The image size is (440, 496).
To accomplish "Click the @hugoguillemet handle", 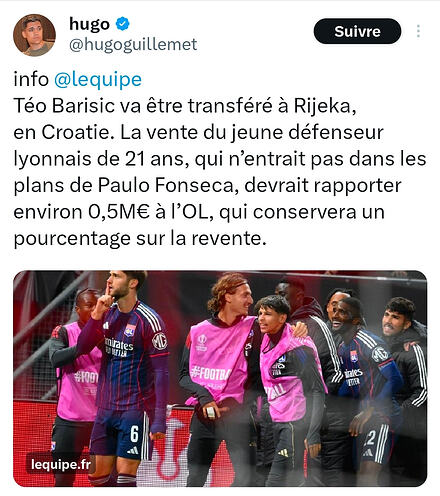I will 133,44.
